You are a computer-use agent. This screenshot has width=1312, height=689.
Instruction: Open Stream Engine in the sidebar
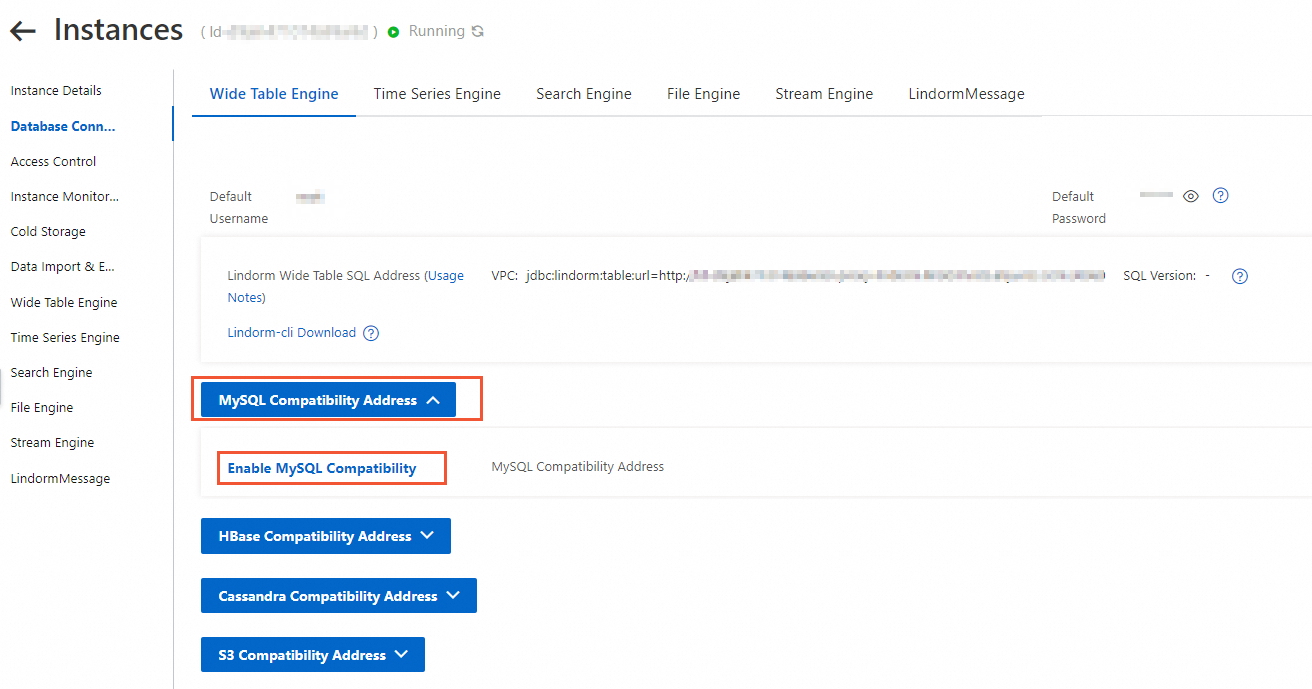pos(52,442)
